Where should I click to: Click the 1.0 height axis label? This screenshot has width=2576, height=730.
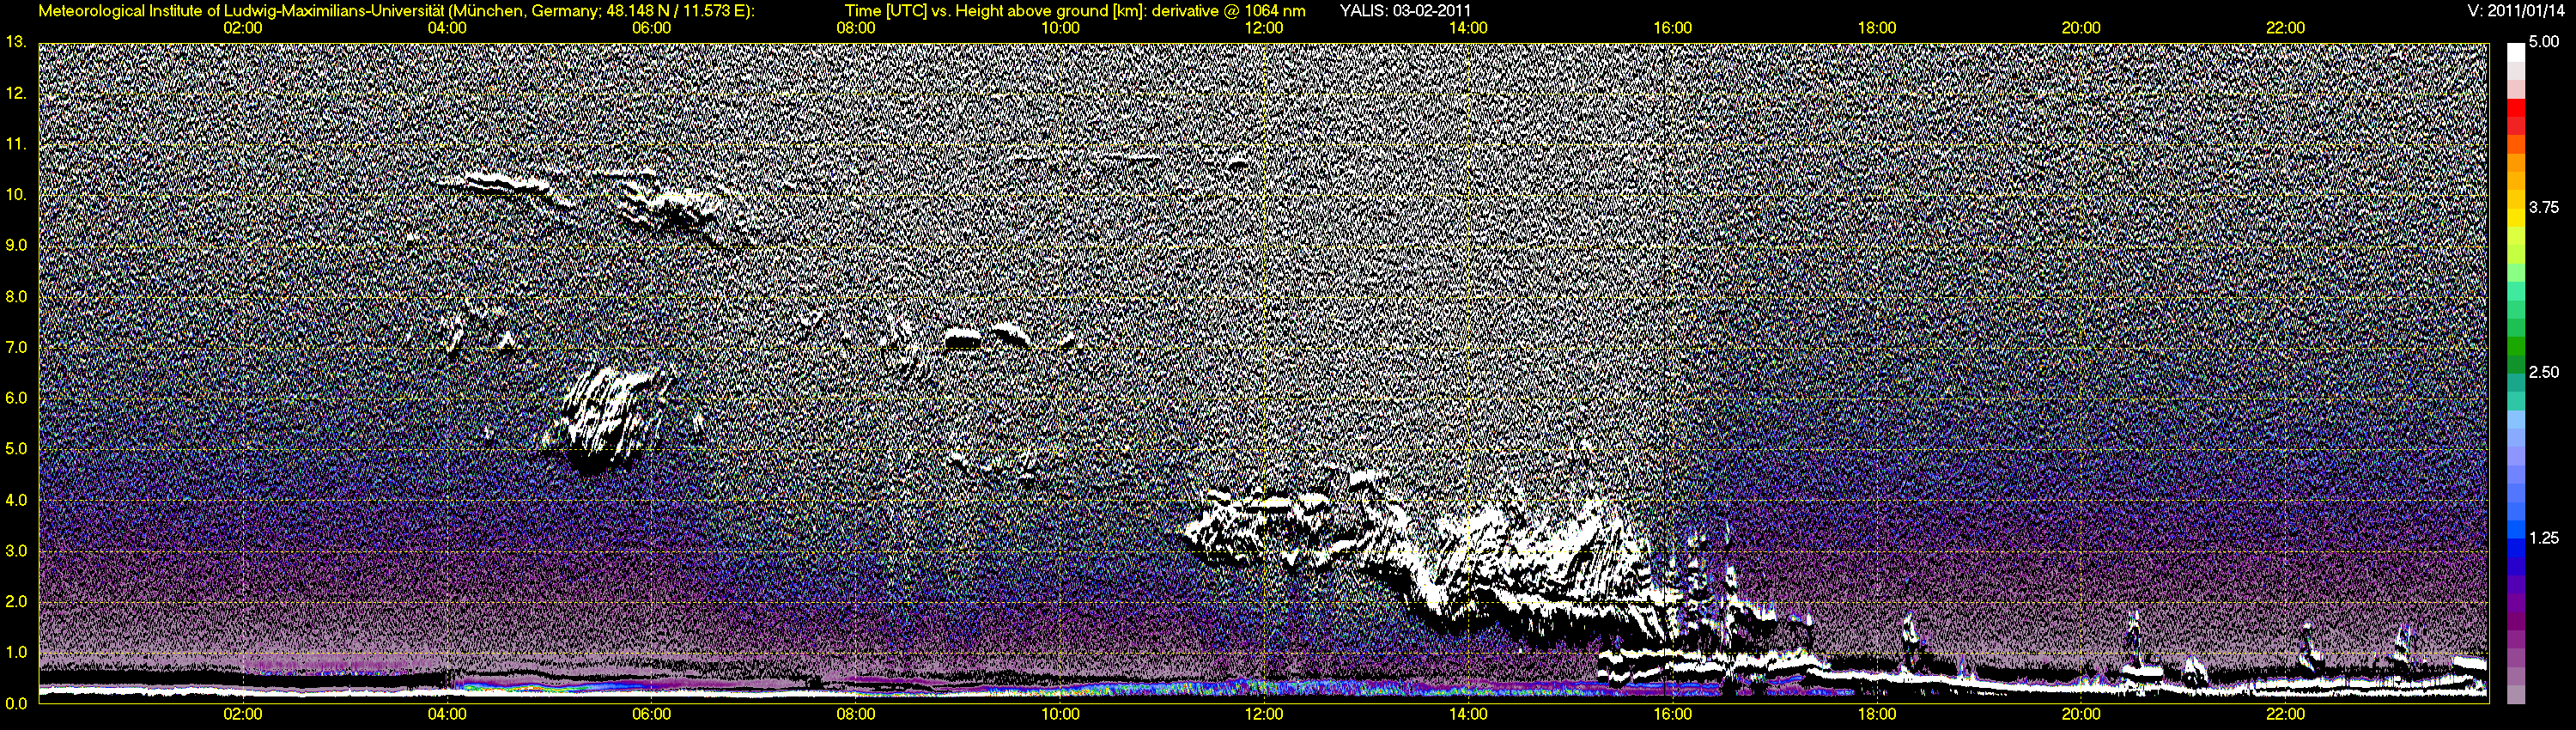[x=15, y=652]
